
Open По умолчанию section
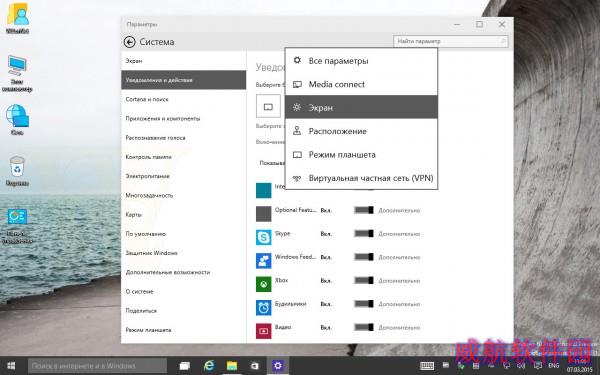click(x=184, y=234)
